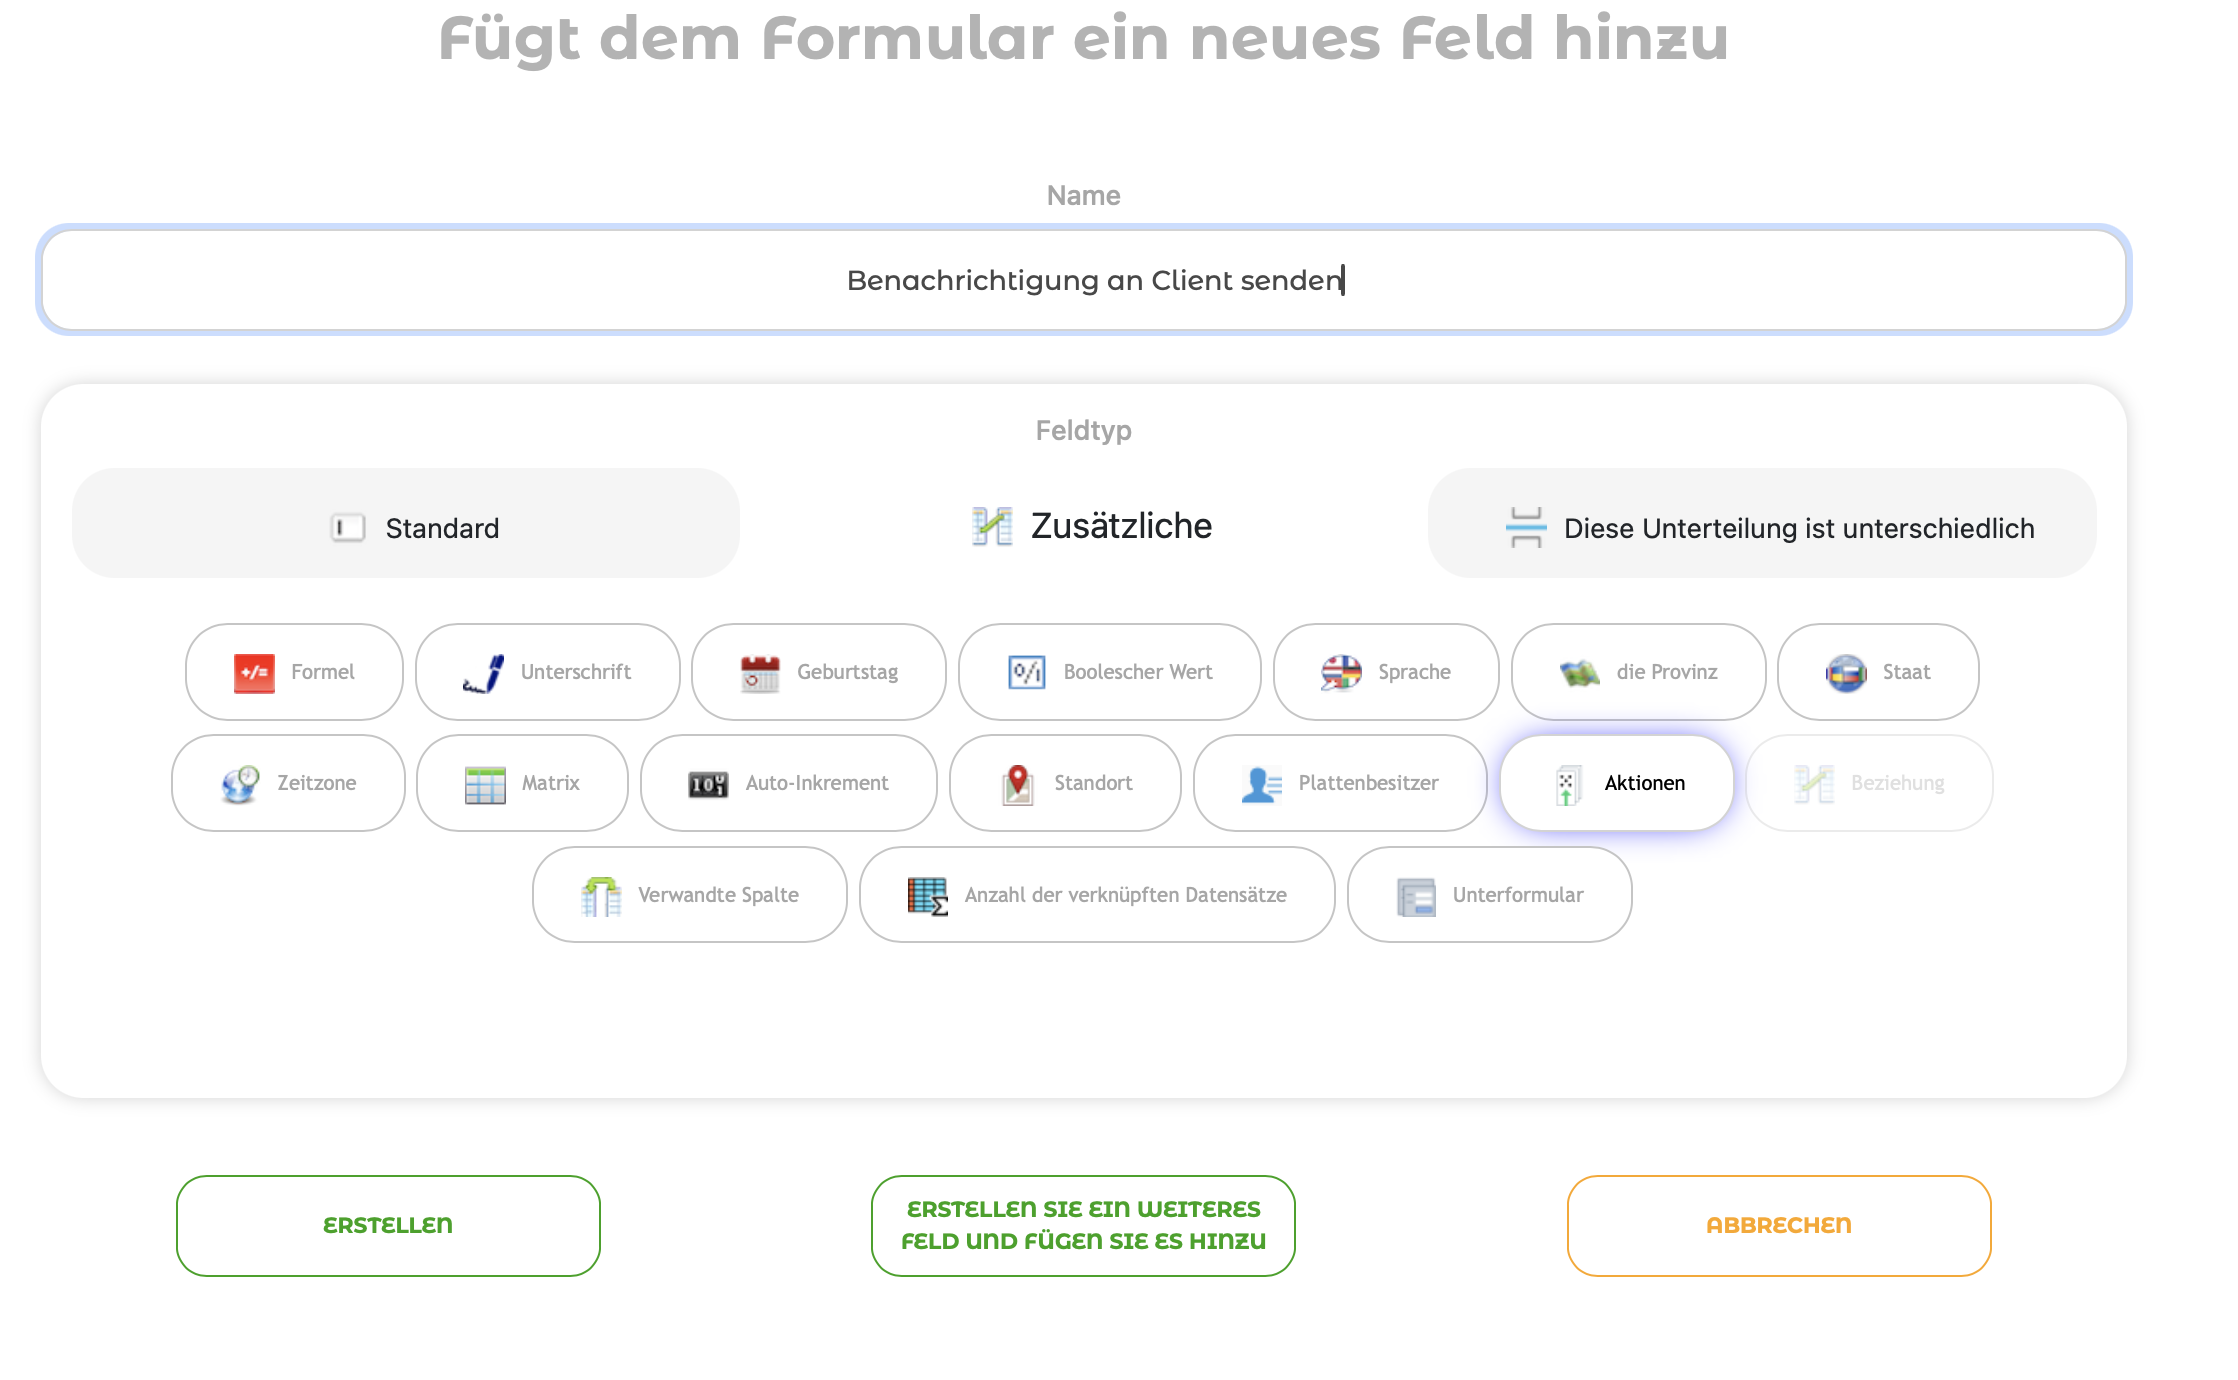Click the Plattenbesitzer user icon
The image size is (2238, 1380).
[x=1261, y=784]
